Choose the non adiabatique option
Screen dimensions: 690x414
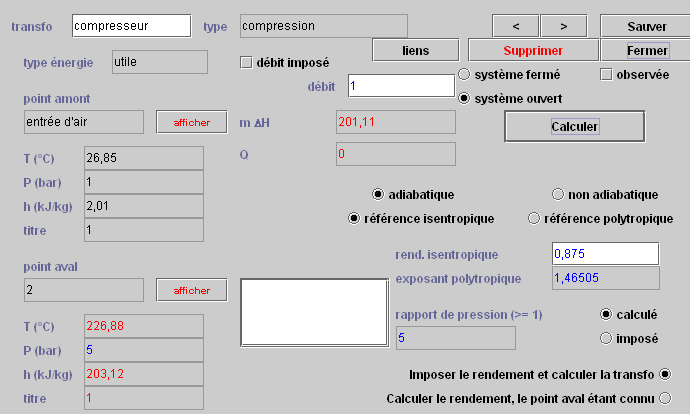(x=558, y=194)
